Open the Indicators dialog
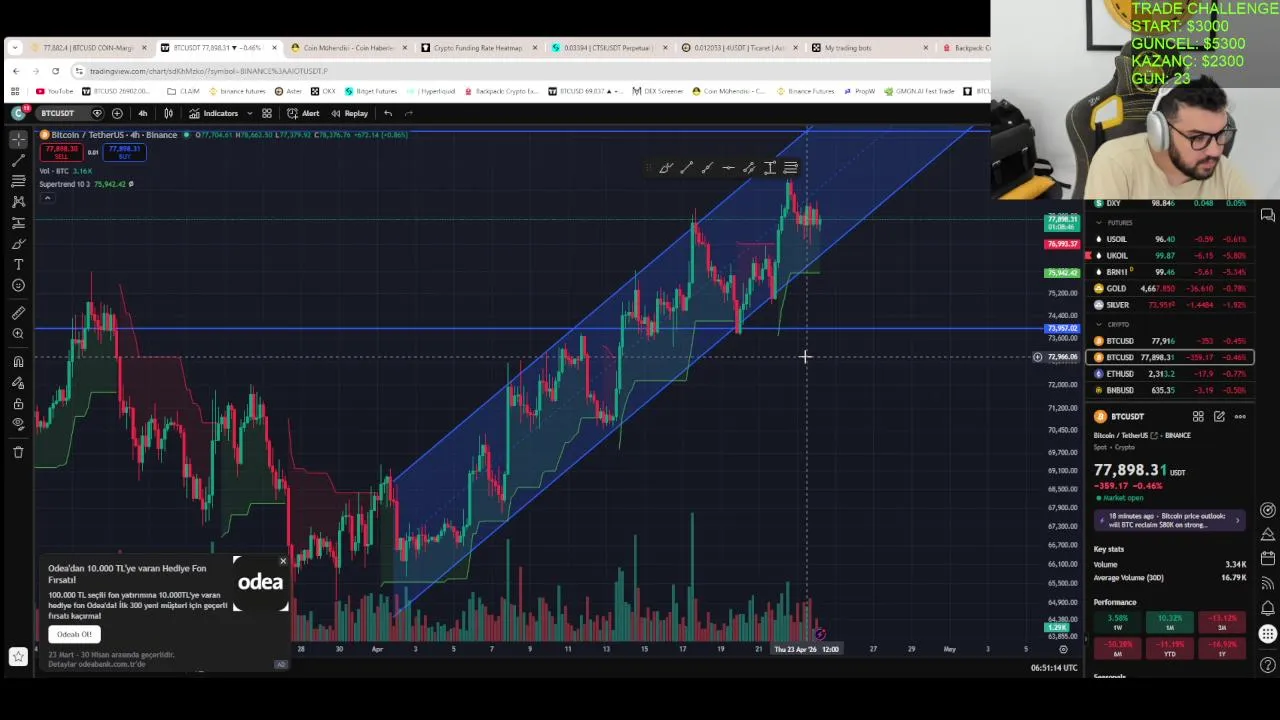 coord(214,113)
